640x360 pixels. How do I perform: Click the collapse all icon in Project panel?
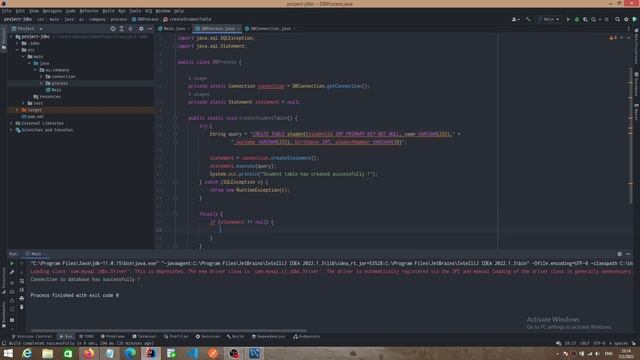[131, 29]
